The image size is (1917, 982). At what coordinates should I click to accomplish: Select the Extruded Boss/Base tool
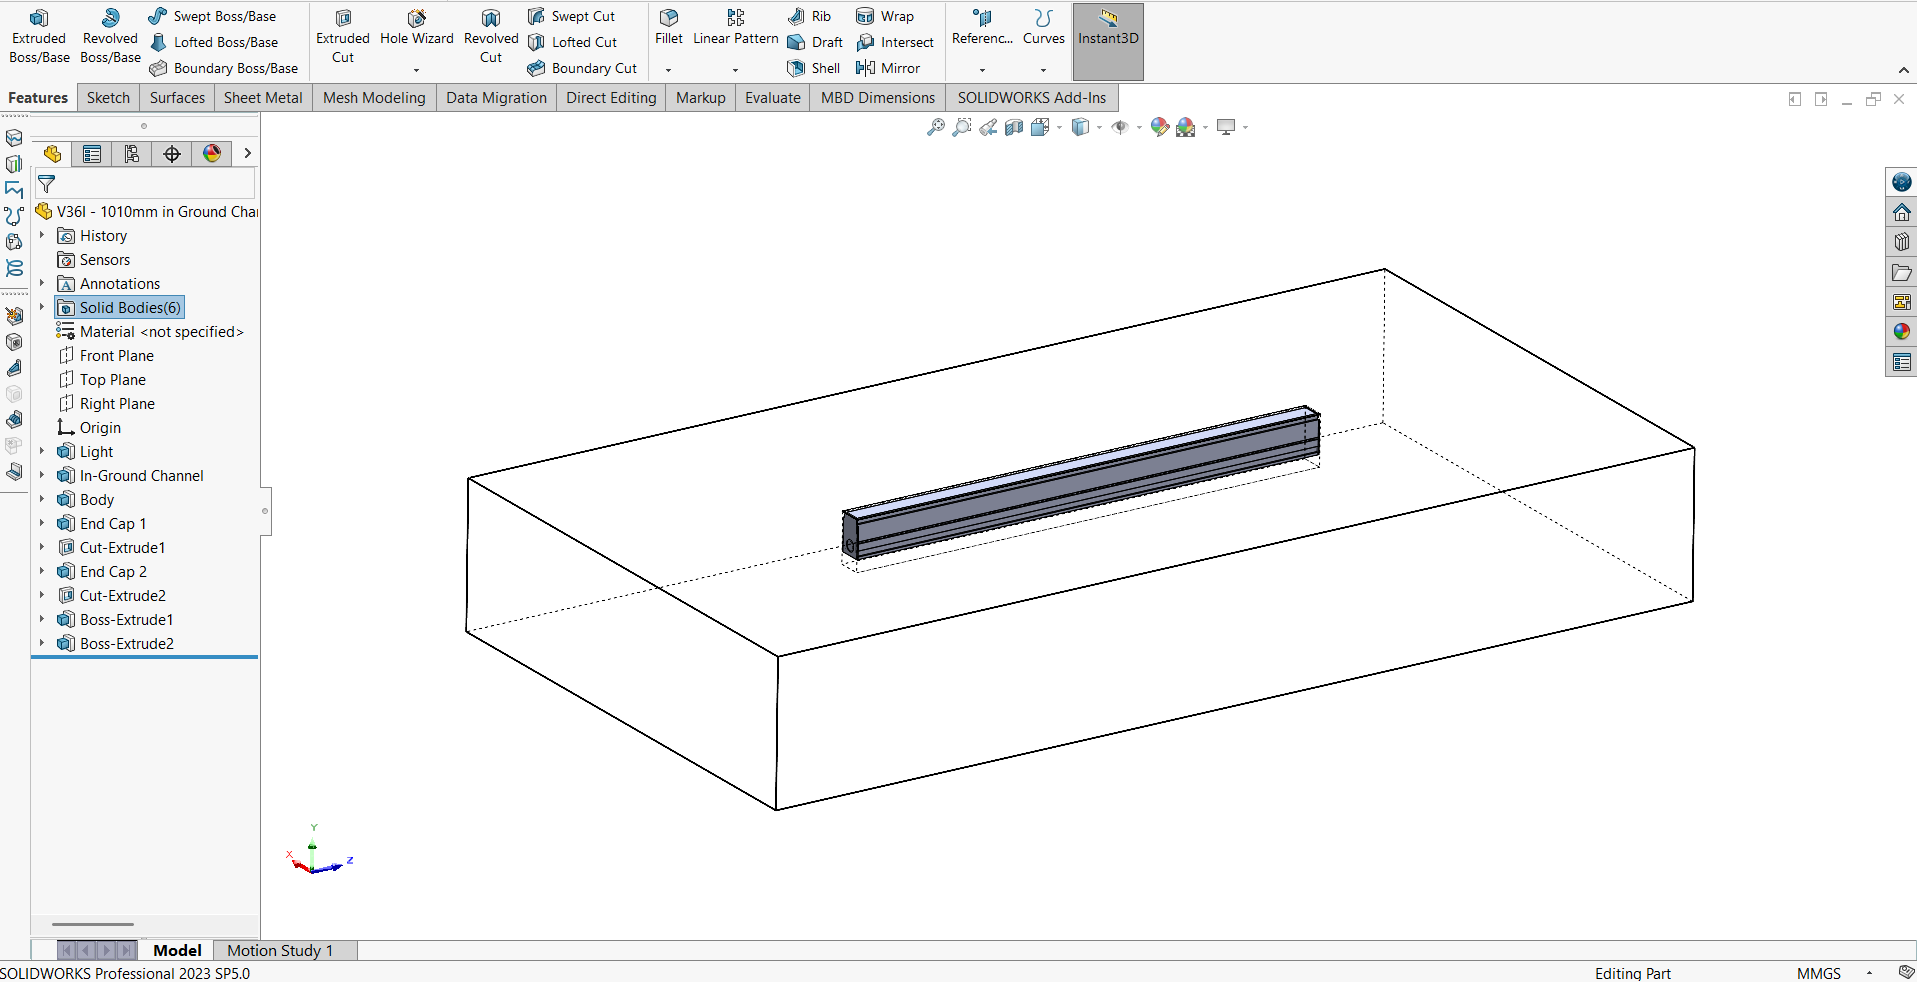click(x=39, y=37)
